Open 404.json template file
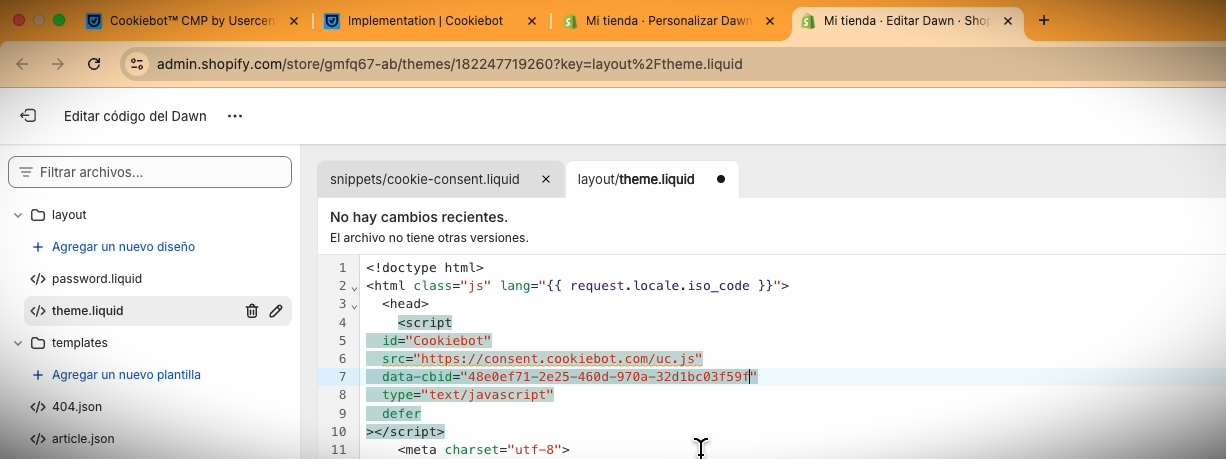The width and height of the screenshot is (1226, 459). [77, 407]
